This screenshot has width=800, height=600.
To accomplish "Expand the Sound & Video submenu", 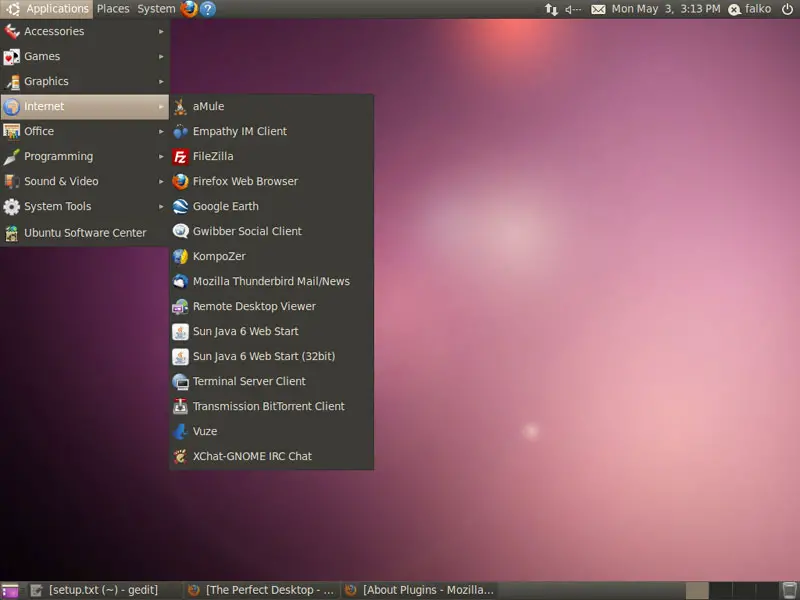I will pyautogui.click(x=85, y=181).
